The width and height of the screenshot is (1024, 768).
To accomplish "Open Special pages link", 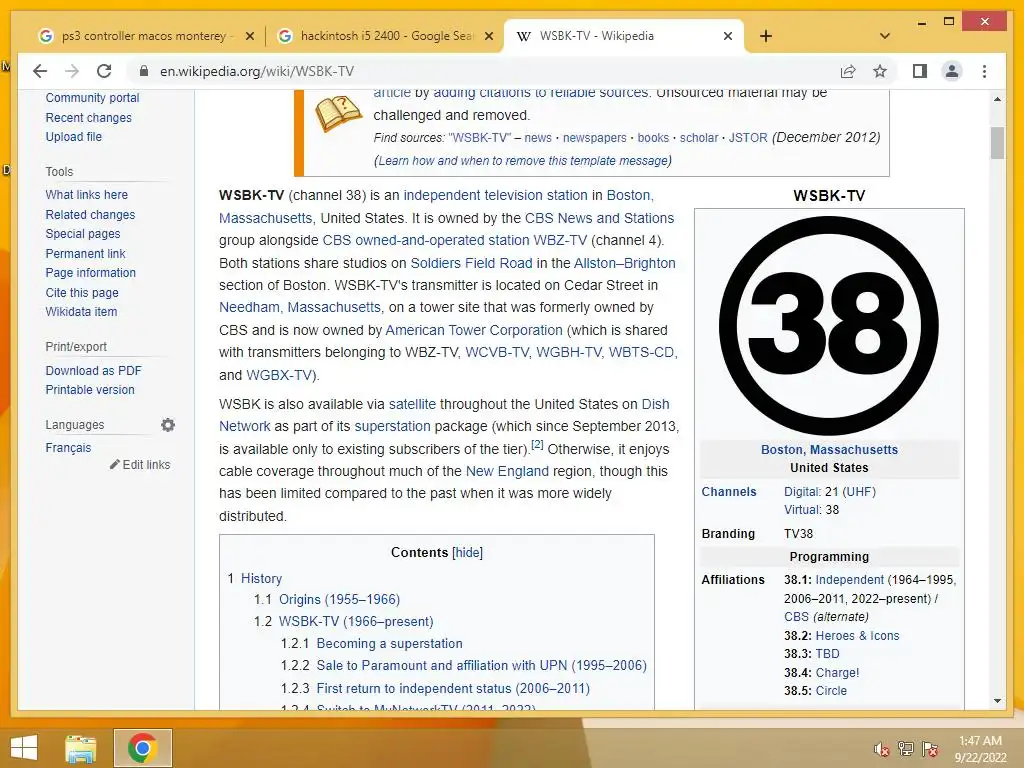I will pos(83,234).
